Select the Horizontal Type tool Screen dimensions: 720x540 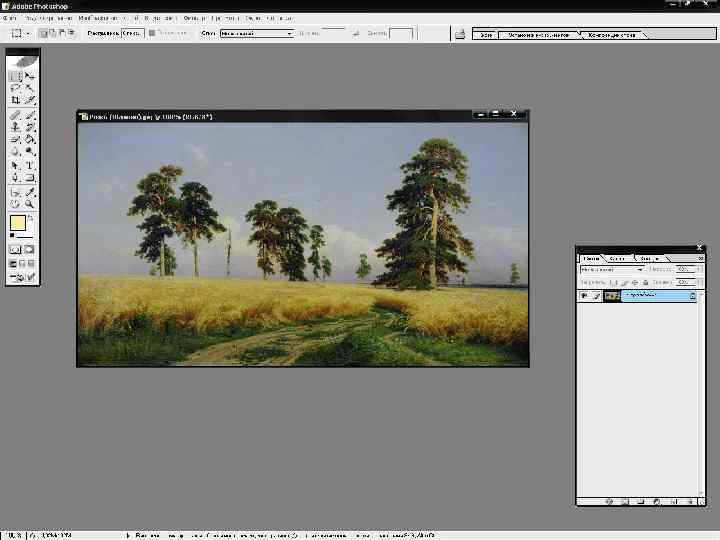30,165
